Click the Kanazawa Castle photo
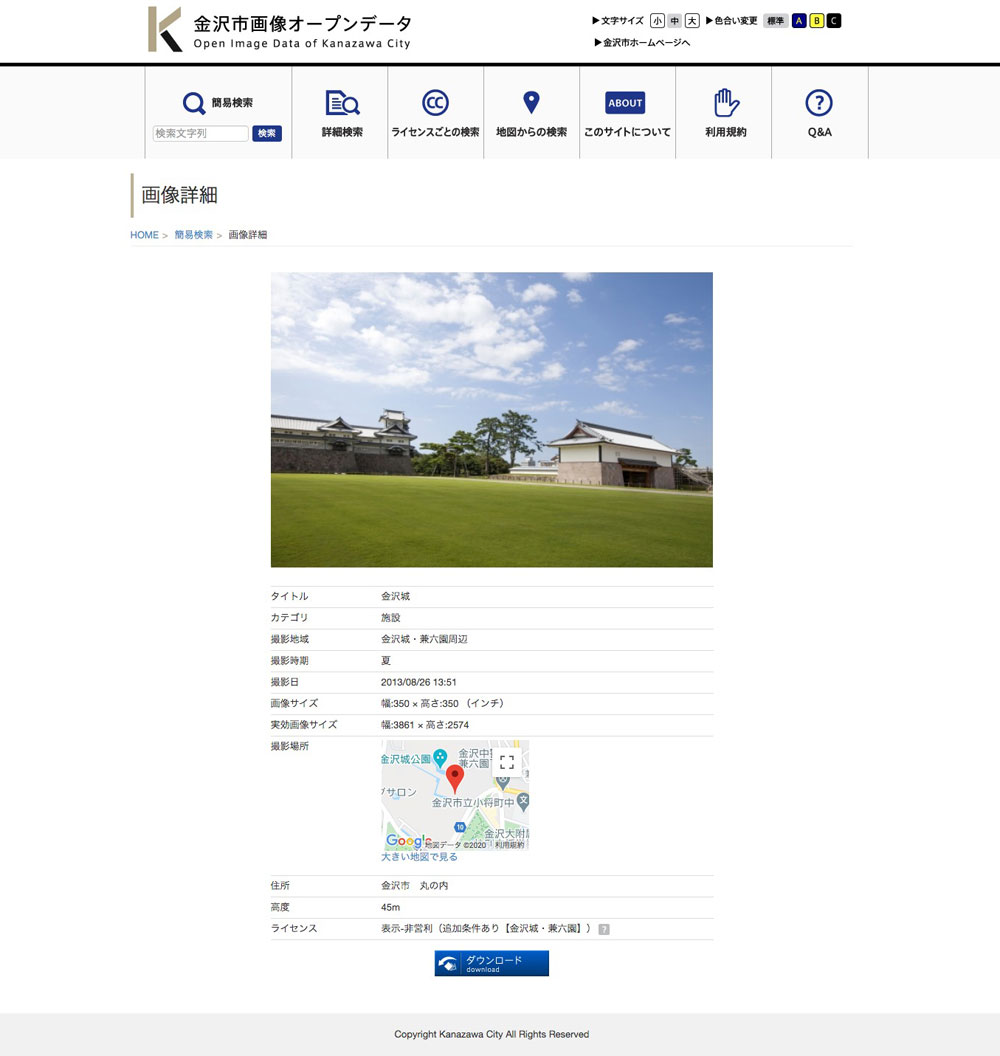 [x=492, y=420]
